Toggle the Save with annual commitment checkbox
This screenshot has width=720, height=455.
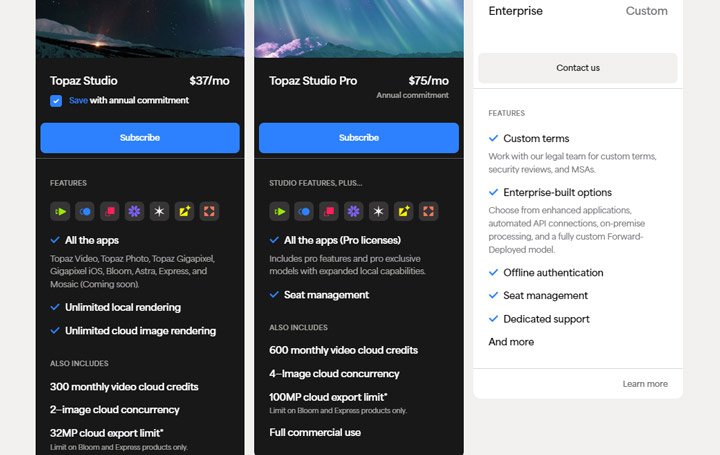point(56,101)
